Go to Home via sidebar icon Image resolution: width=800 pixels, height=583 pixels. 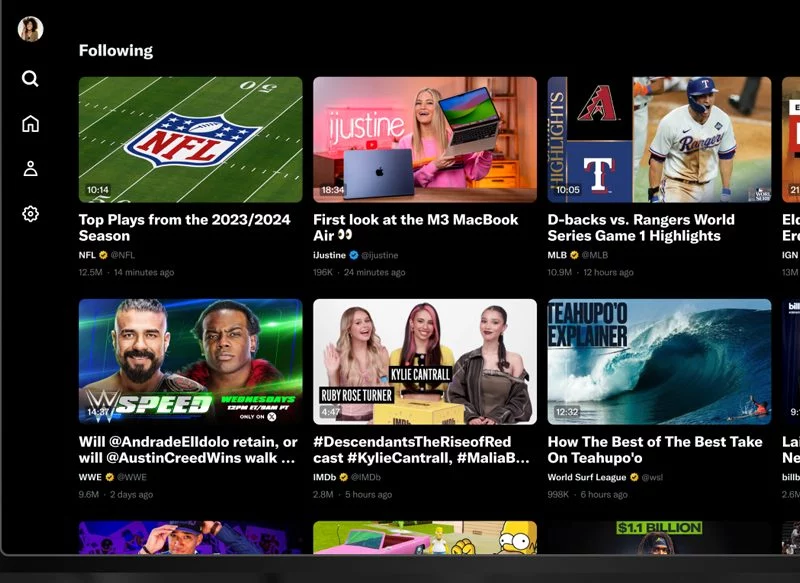click(30, 124)
